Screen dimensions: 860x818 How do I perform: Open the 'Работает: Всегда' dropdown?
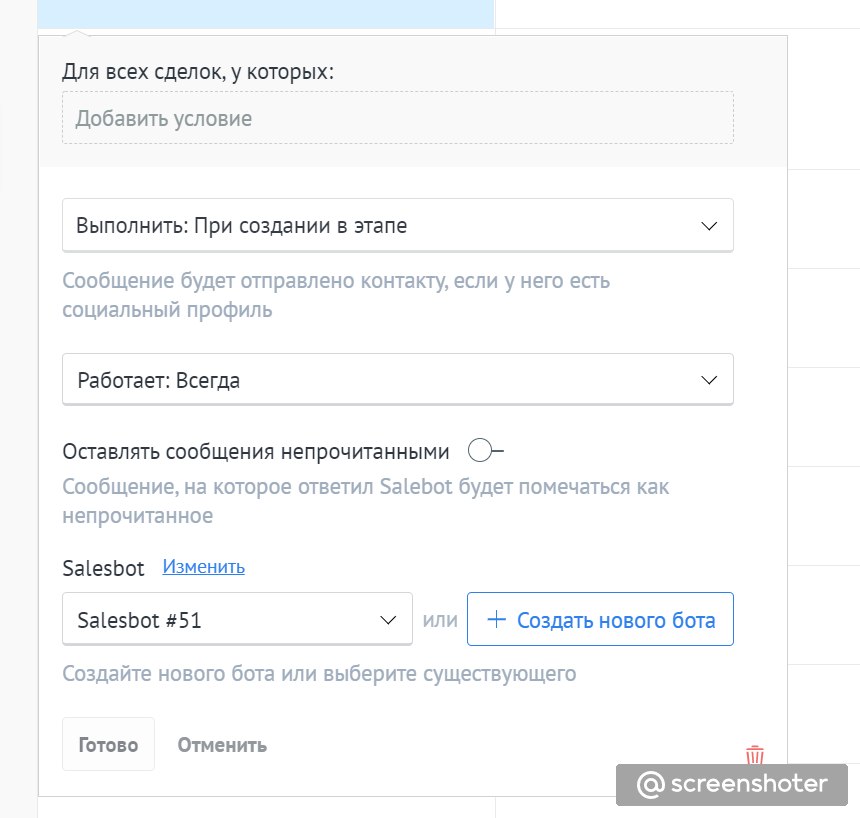[x=398, y=380]
